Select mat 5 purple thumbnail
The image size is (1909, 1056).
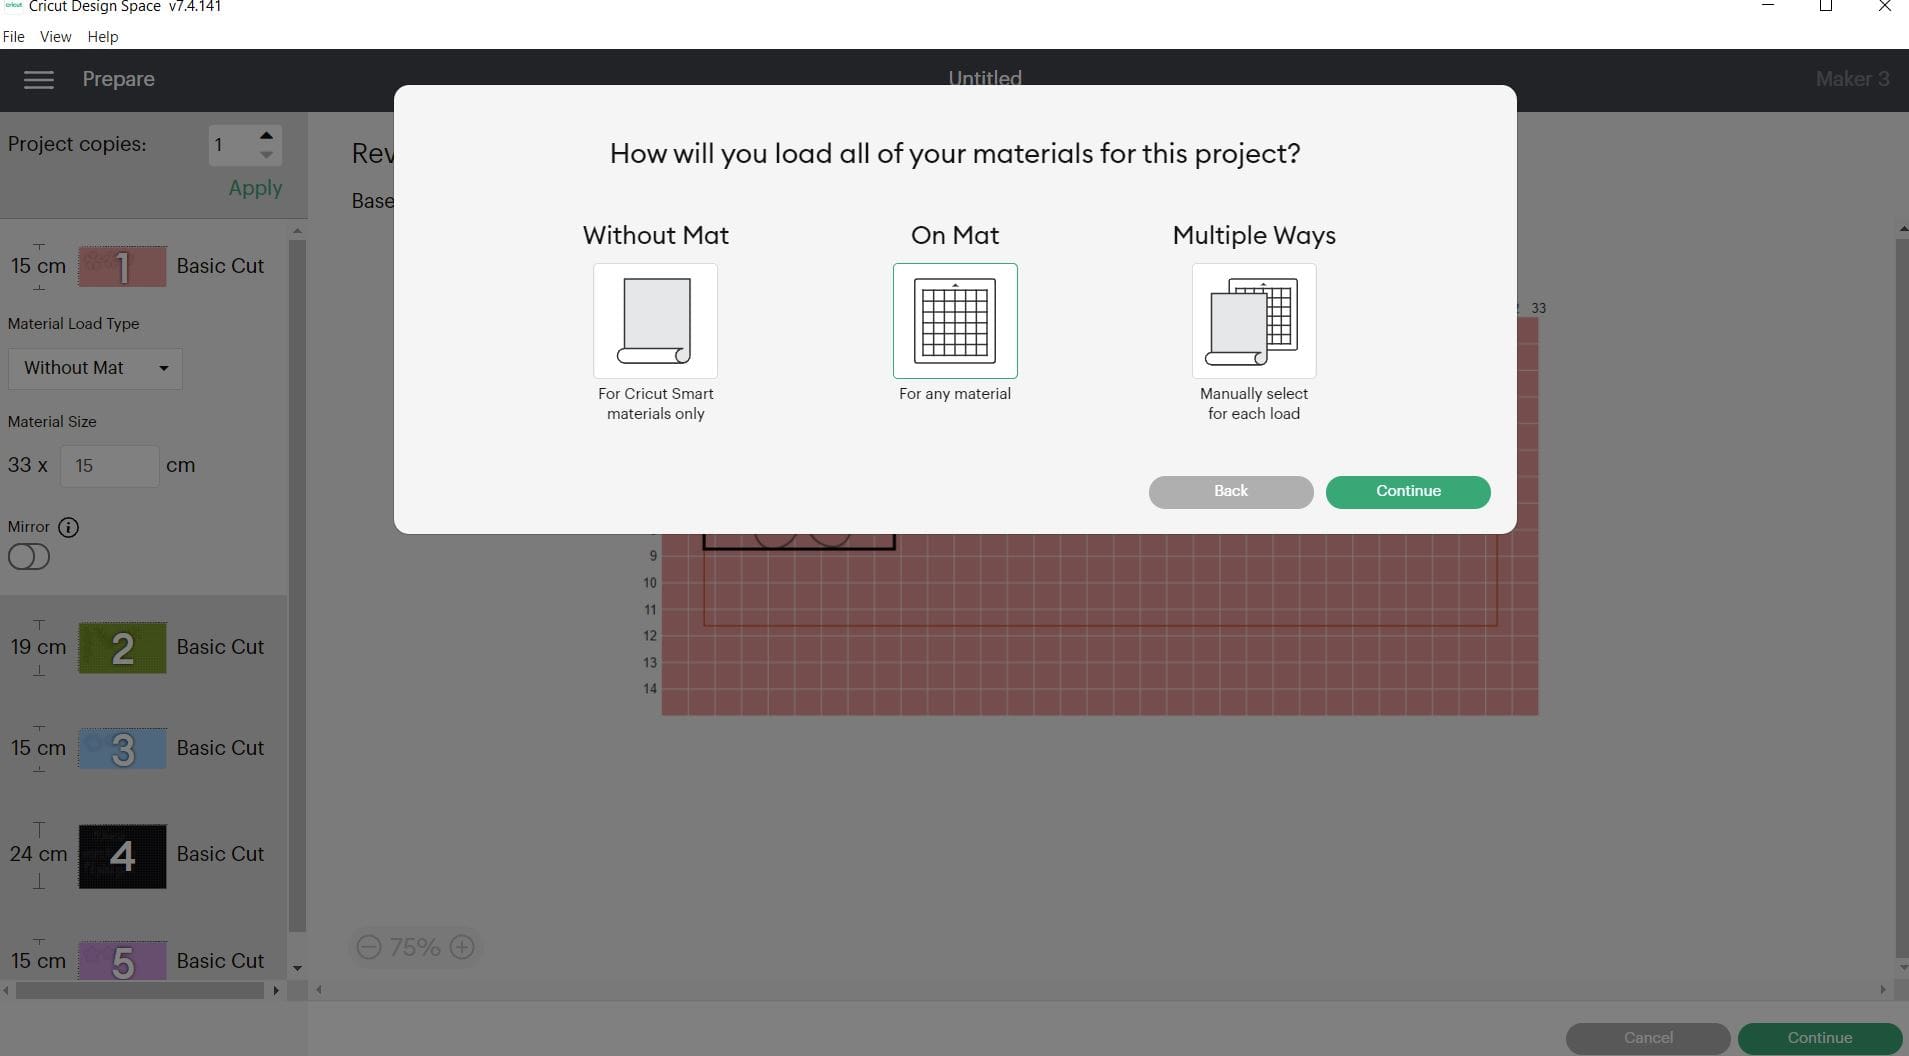click(x=122, y=961)
